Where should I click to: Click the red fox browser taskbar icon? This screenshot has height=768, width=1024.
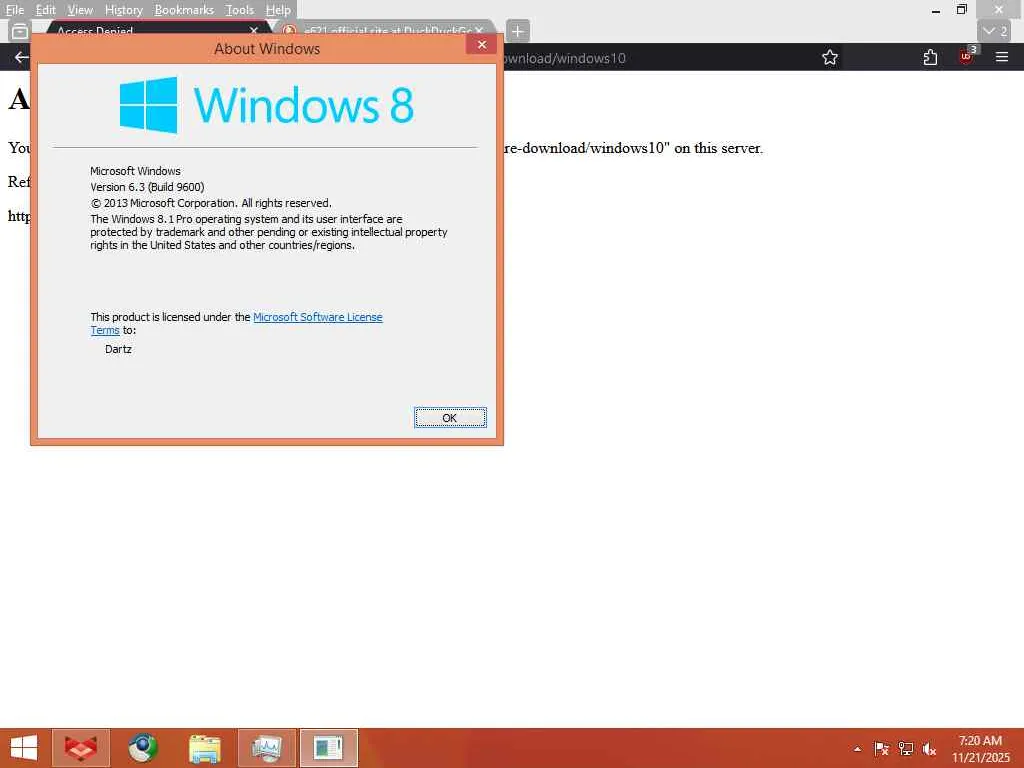click(x=81, y=748)
